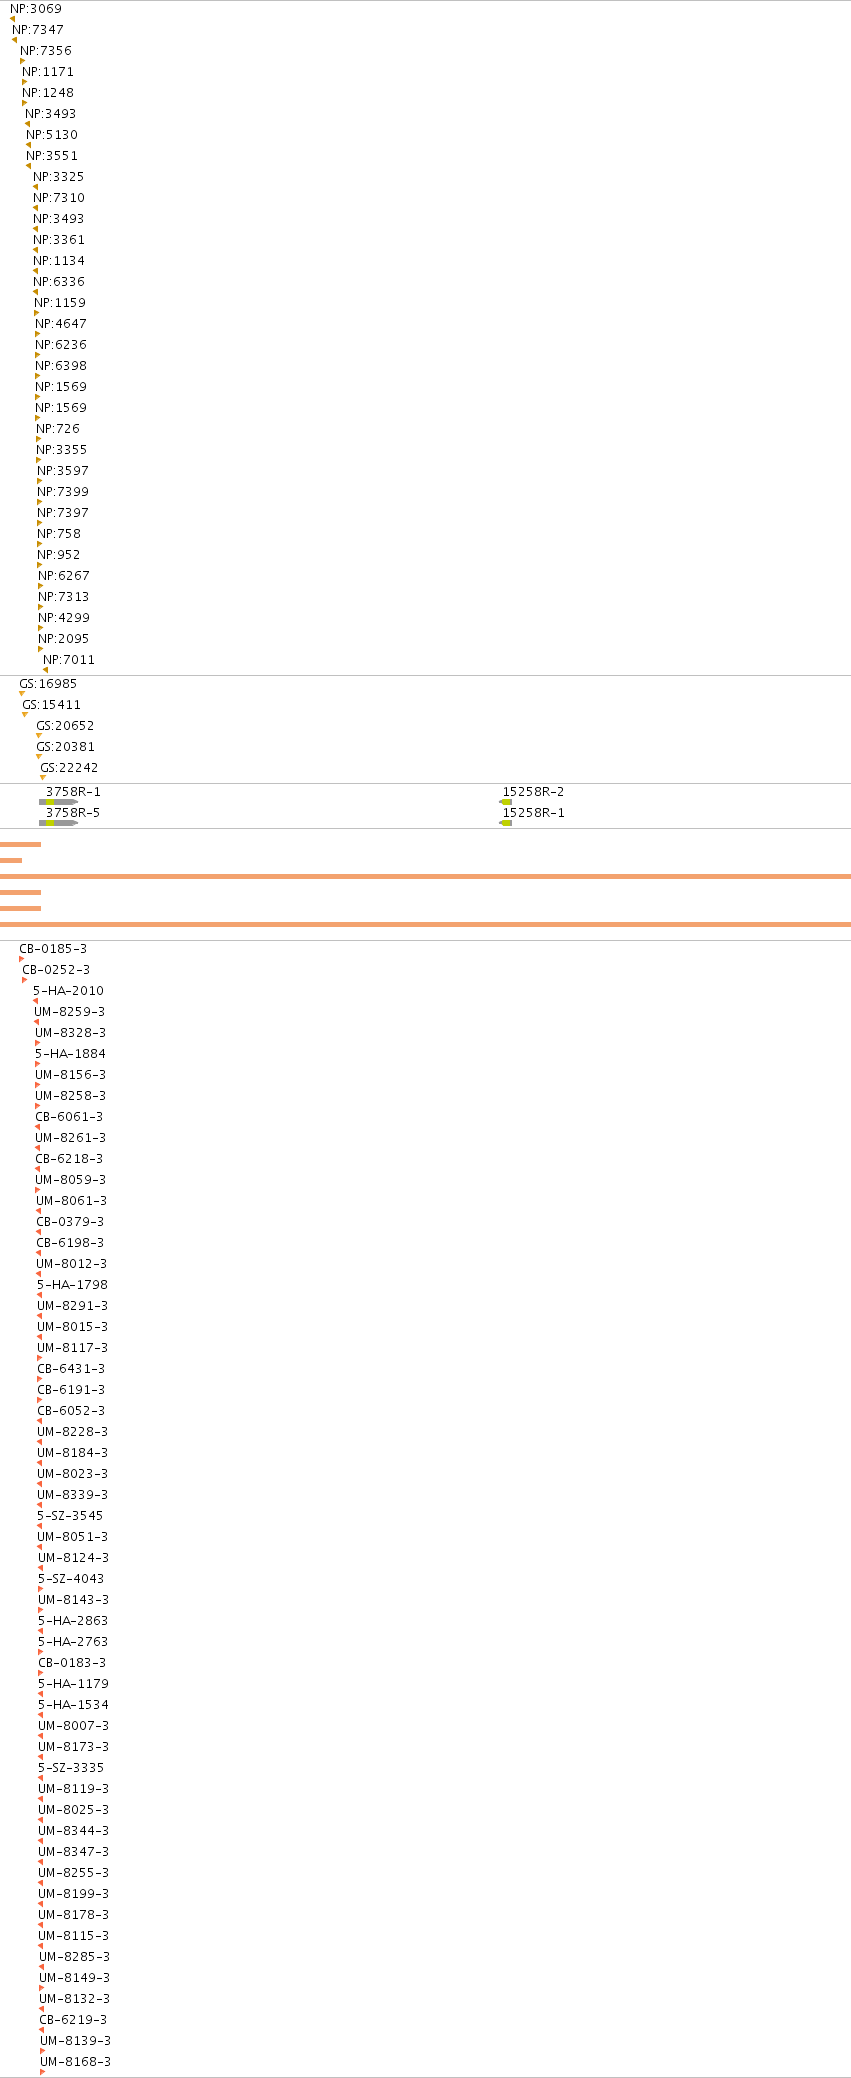Click the 15258R-1 green glyph
The image size is (851, 2078).
coord(506,823)
